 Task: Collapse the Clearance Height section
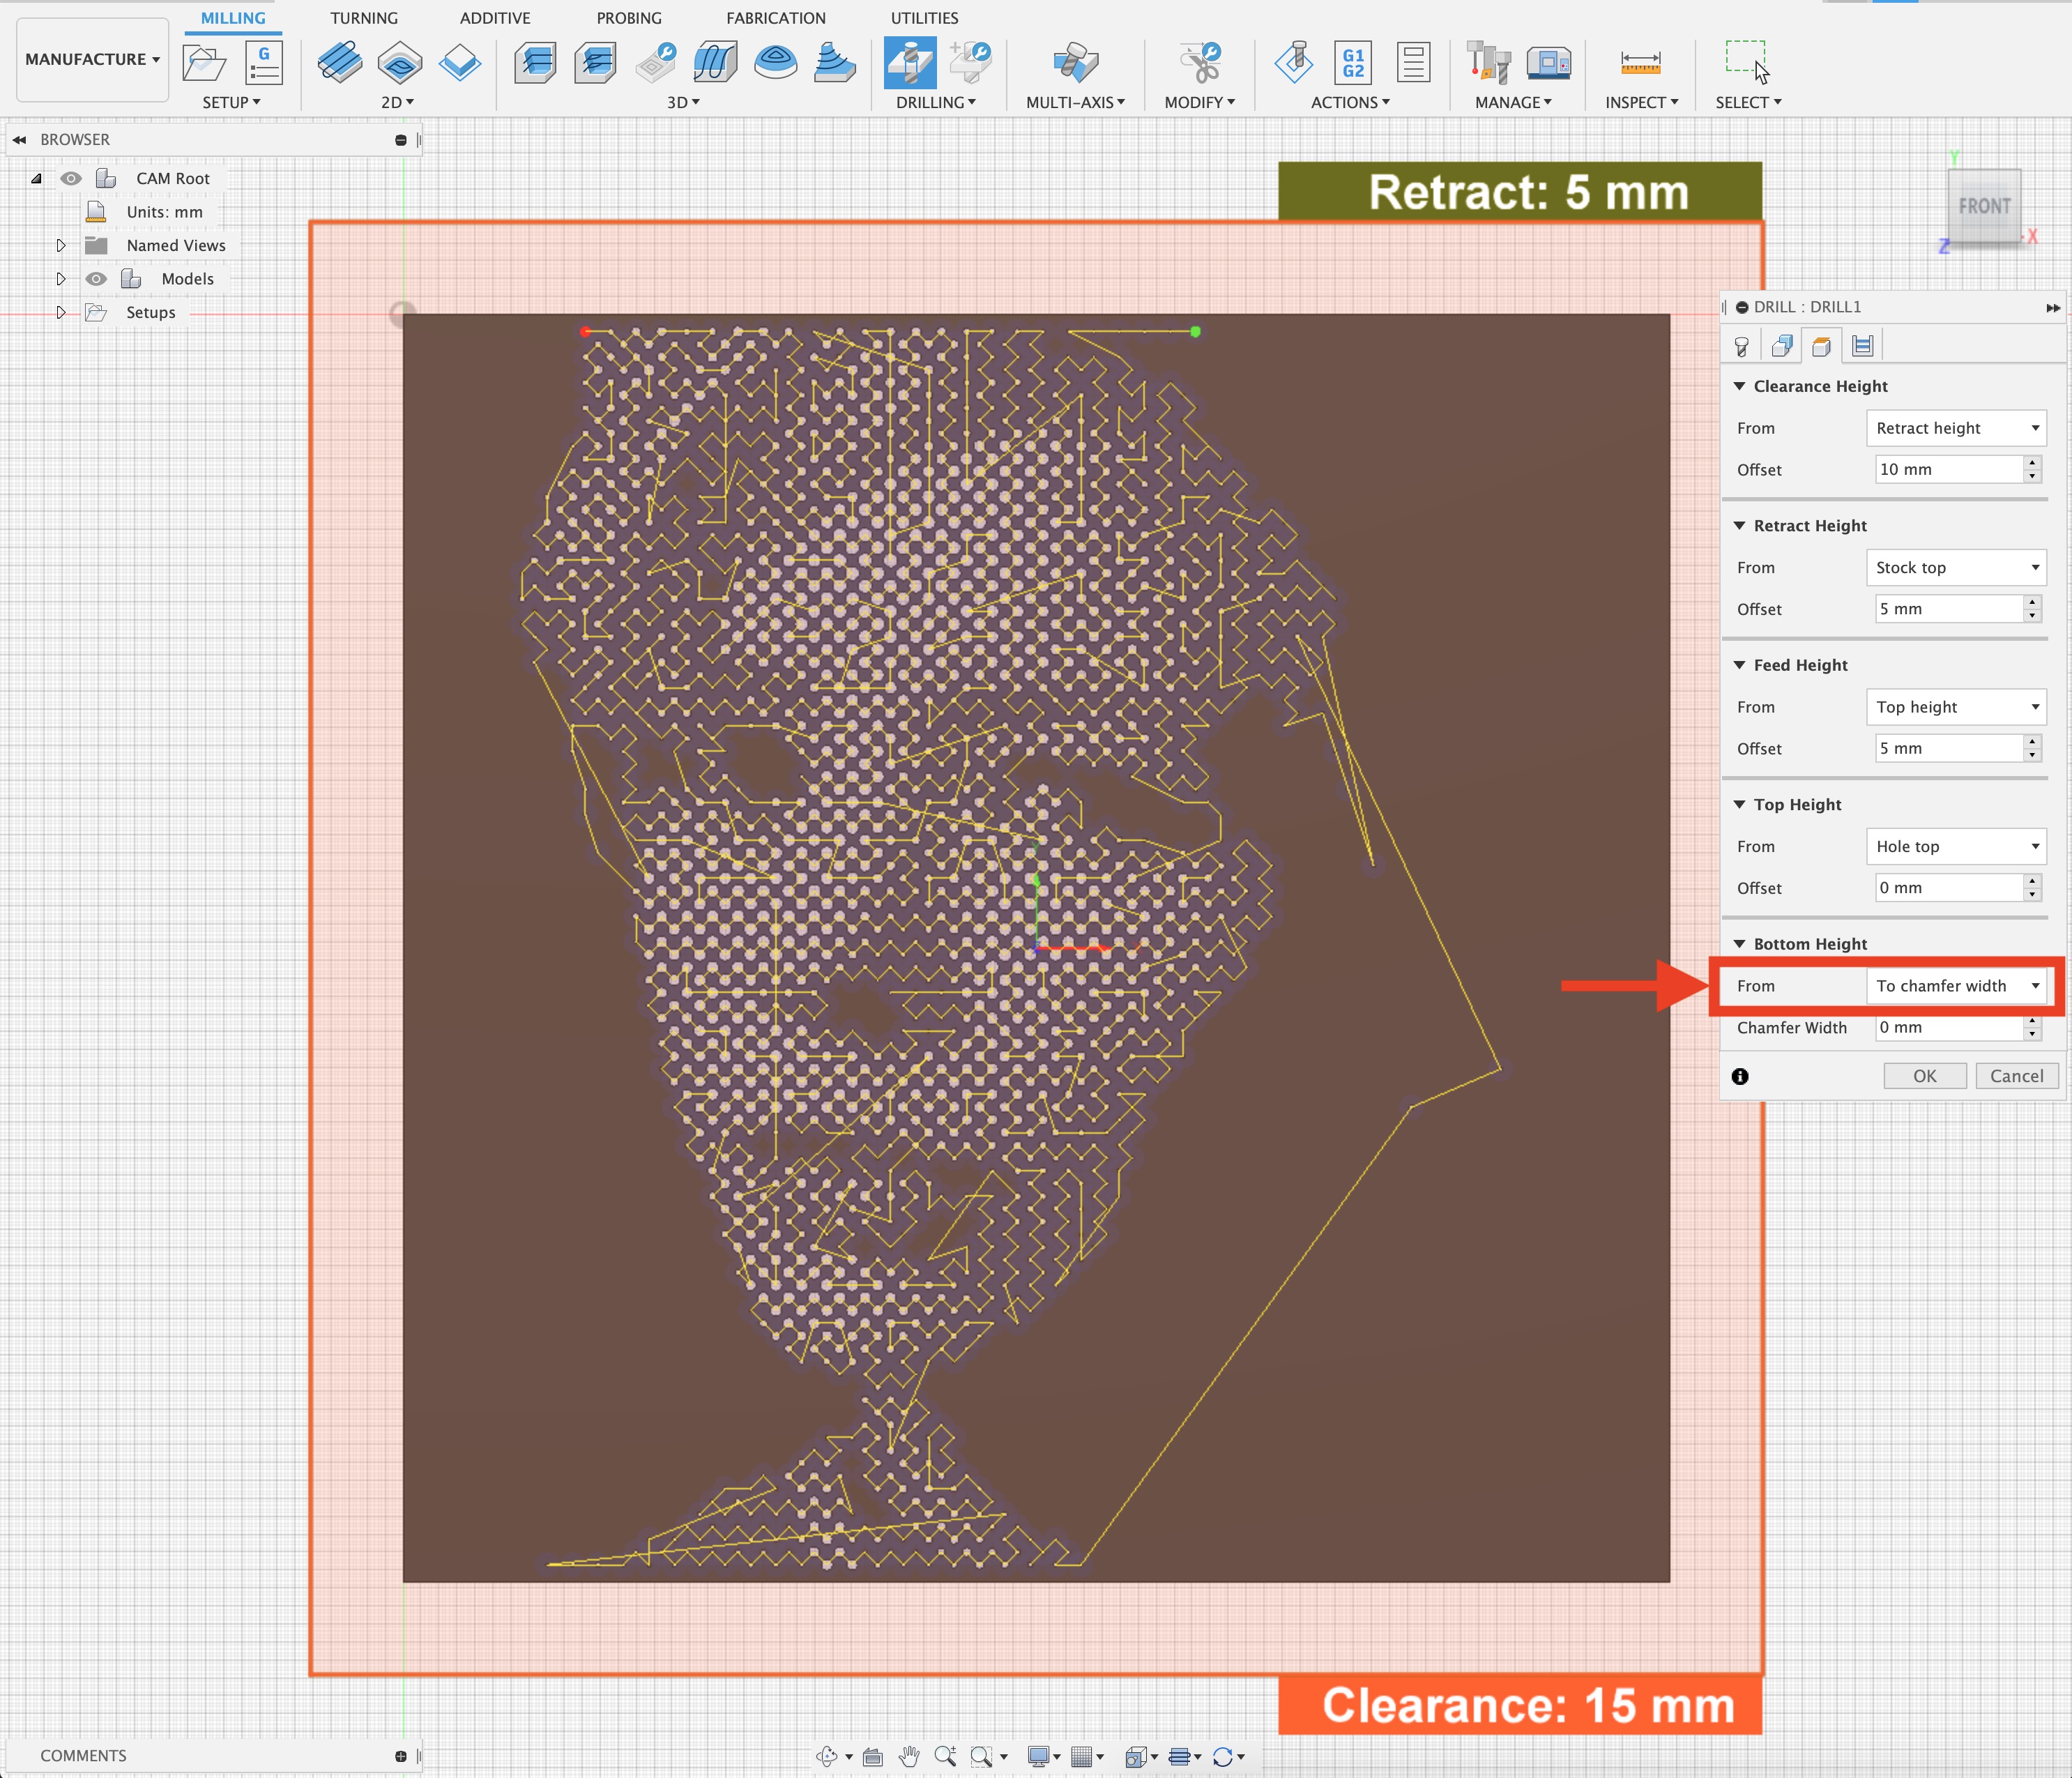point(1739,386)
